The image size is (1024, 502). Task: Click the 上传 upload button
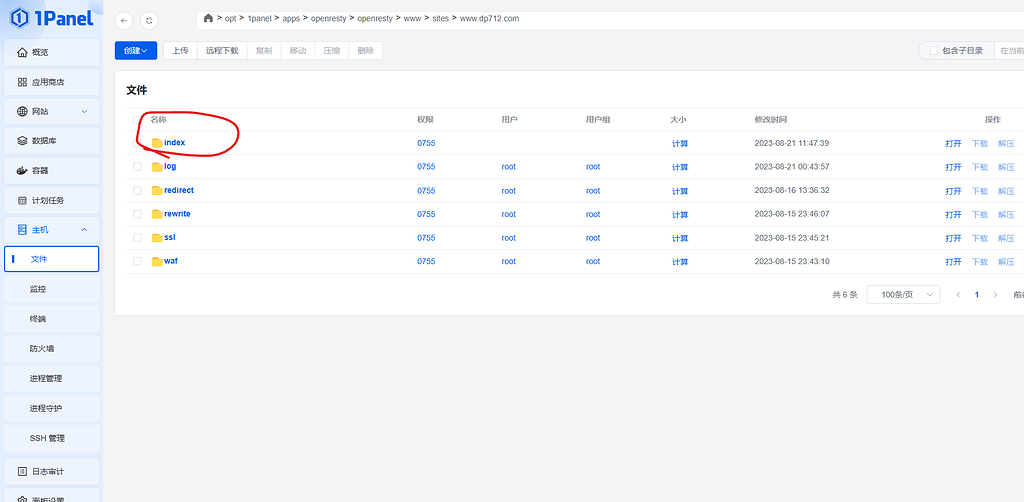pyautogui.click(x=180, y=50)
